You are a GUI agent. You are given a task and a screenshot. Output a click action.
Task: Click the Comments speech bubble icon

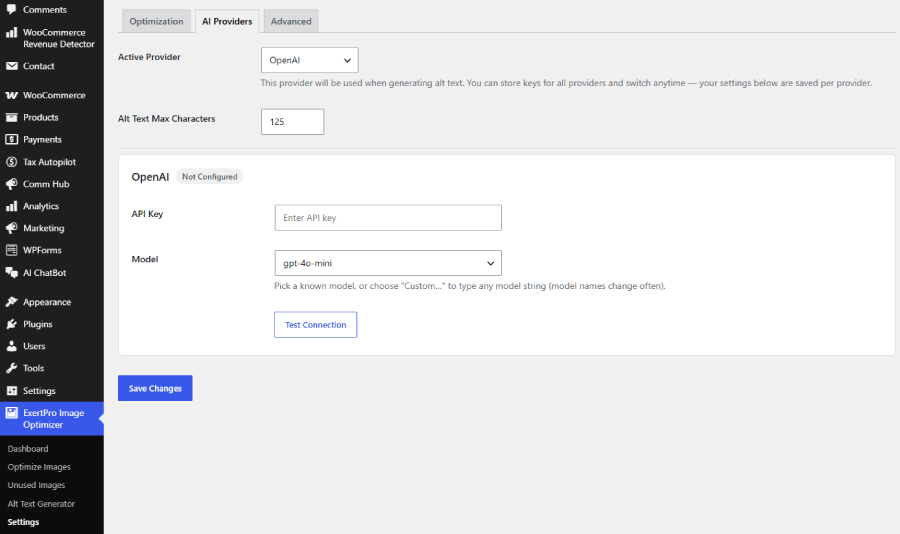click(11, 9)
